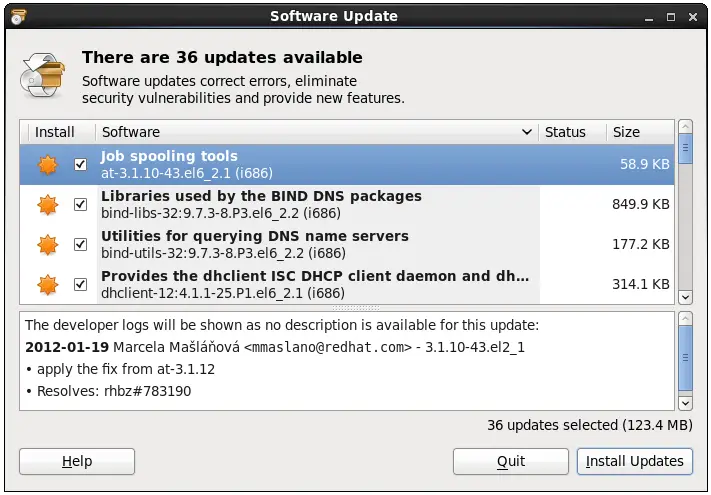
Task: Click the bugfix star icon for Job spooling tools
Action: point(48,165)
